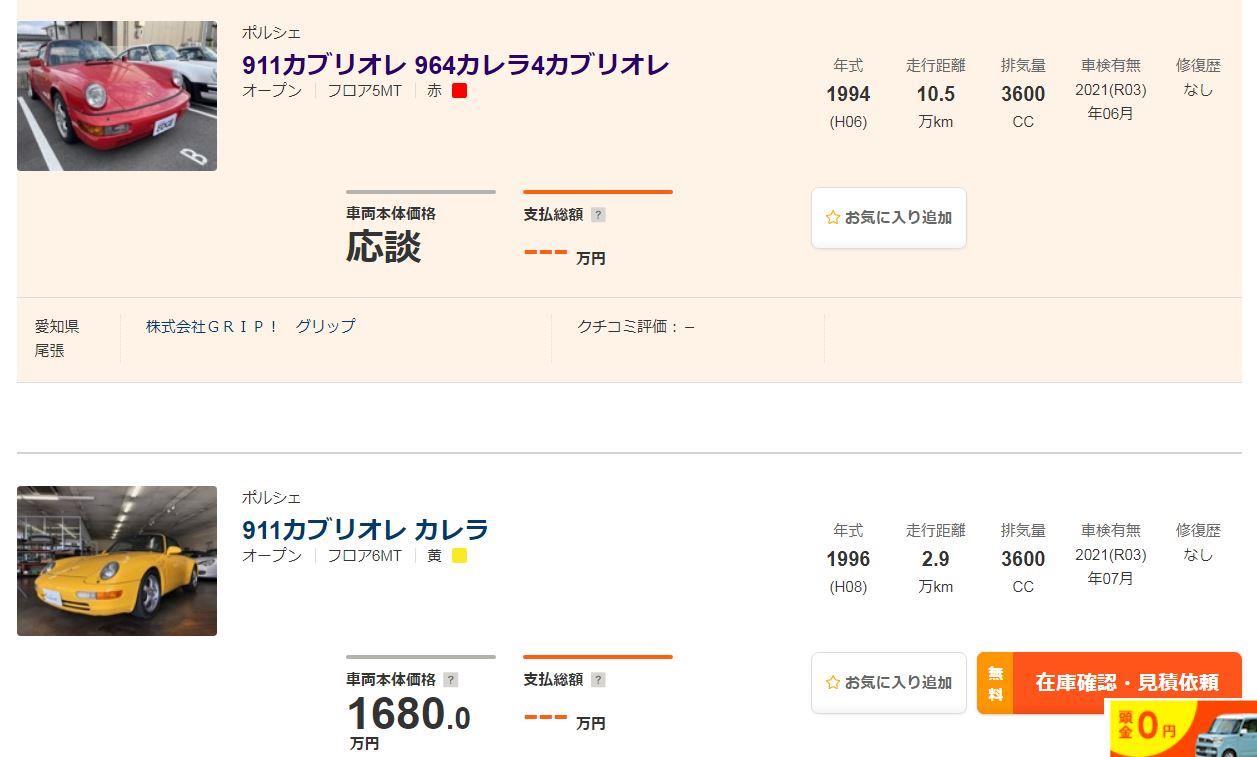The image size is (1257, 757).
Task: Click the yellow color swatch
Action: [460, 556]
